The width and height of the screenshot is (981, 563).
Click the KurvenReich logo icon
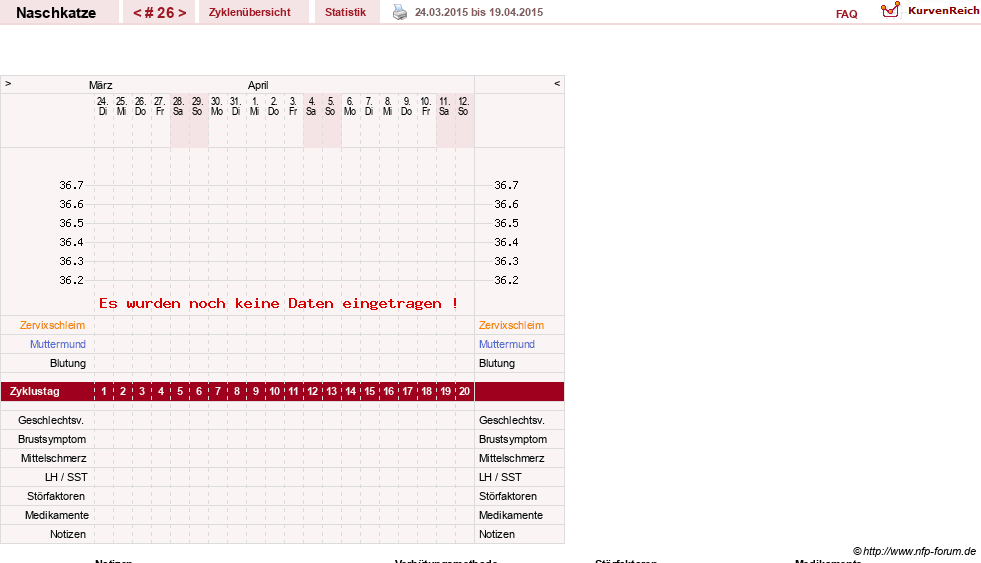coord(890,10)
